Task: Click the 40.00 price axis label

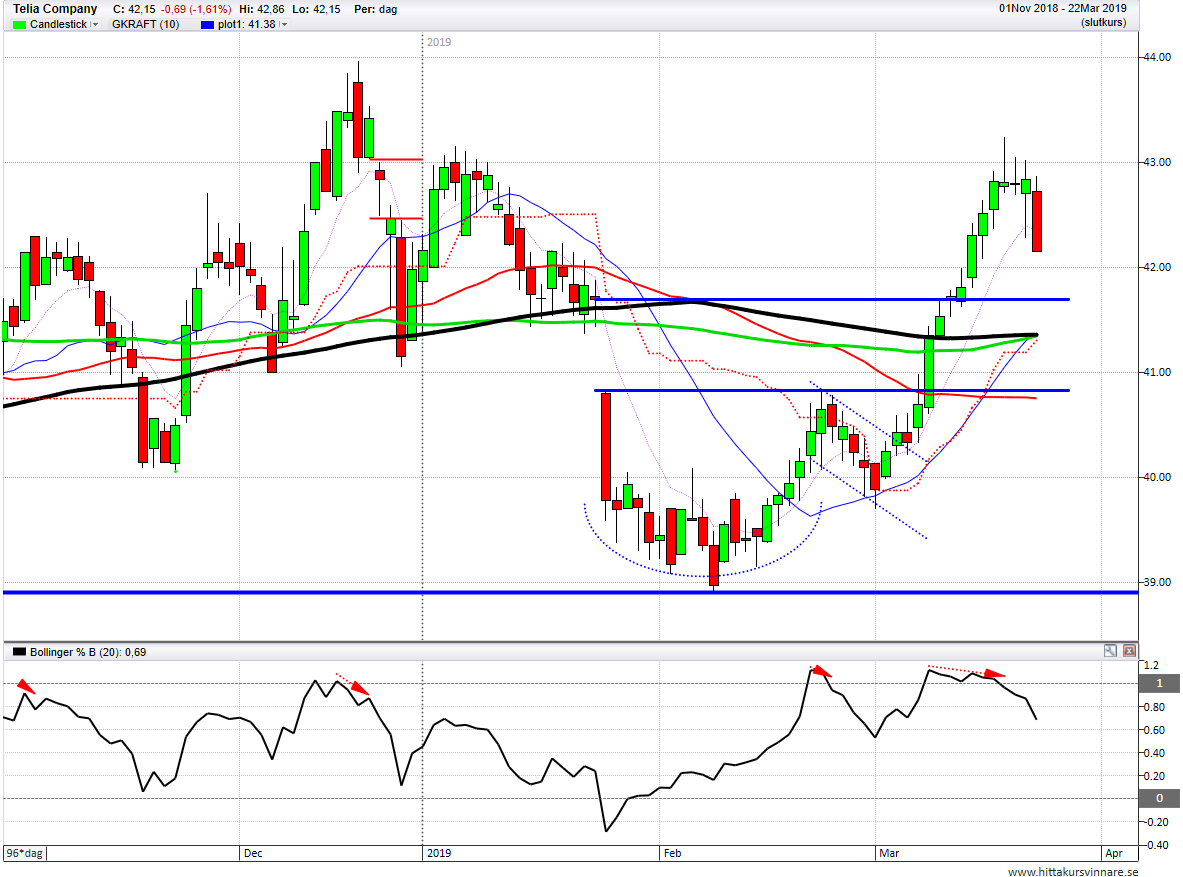Action: point(1157,477)
